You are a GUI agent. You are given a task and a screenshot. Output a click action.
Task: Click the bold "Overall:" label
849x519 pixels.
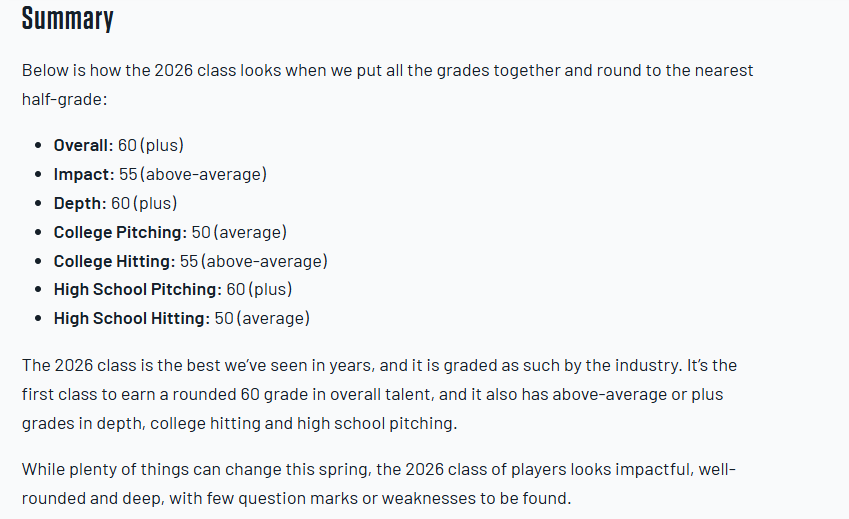click(83, 145)
